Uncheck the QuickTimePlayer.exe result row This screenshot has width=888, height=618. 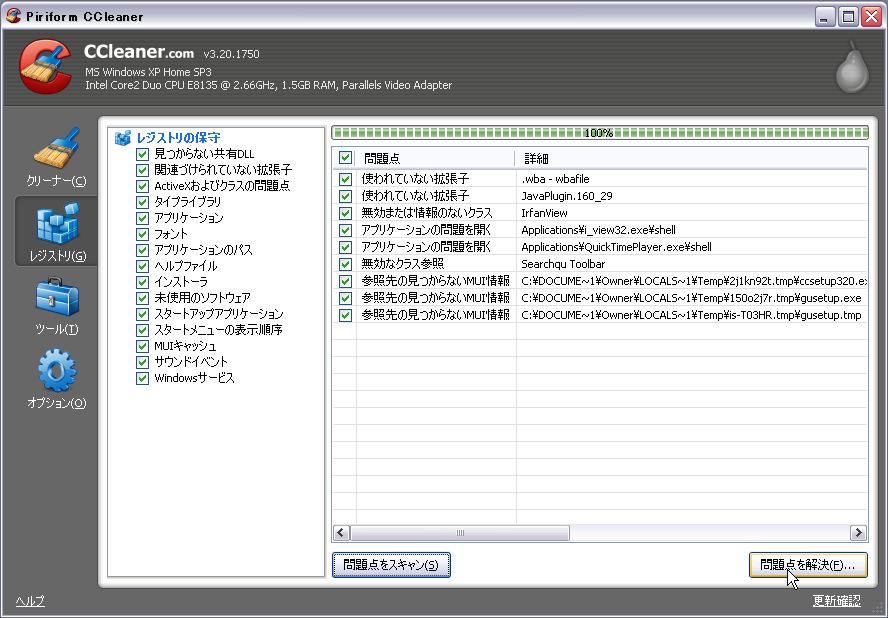tap(345, 247)
